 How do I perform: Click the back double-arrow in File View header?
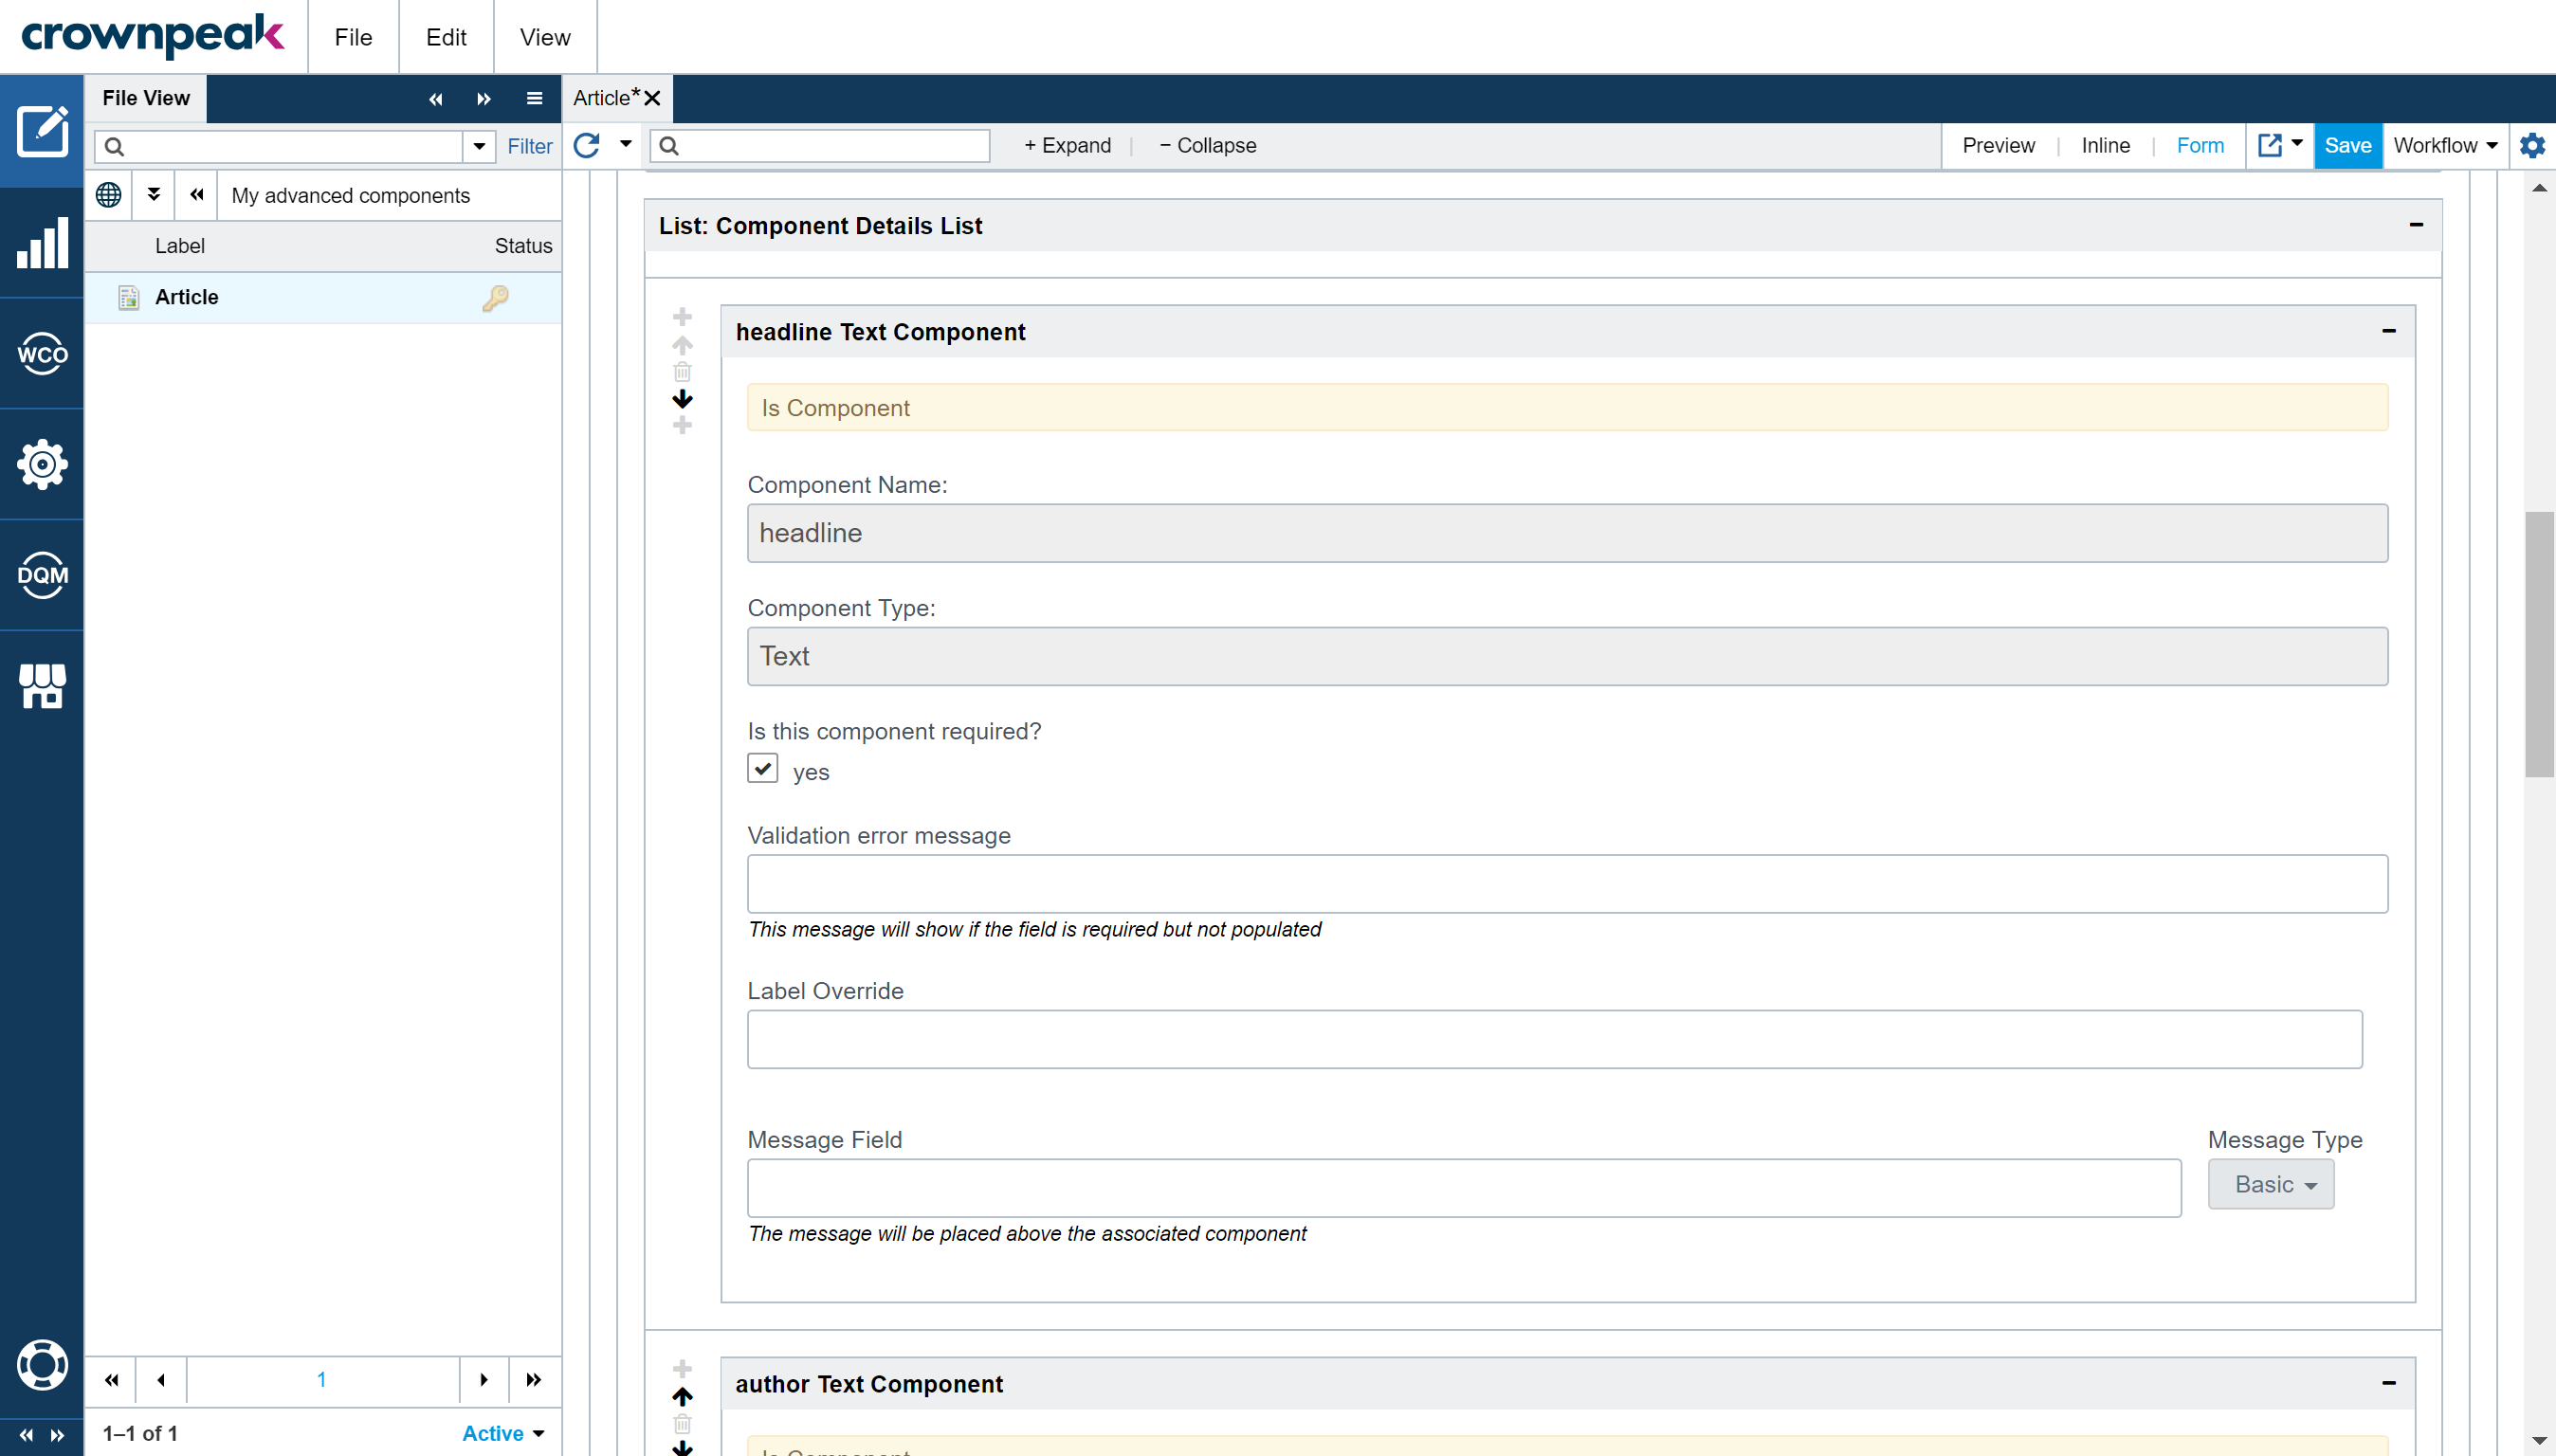pyautogui.click(x=436, y=98)
